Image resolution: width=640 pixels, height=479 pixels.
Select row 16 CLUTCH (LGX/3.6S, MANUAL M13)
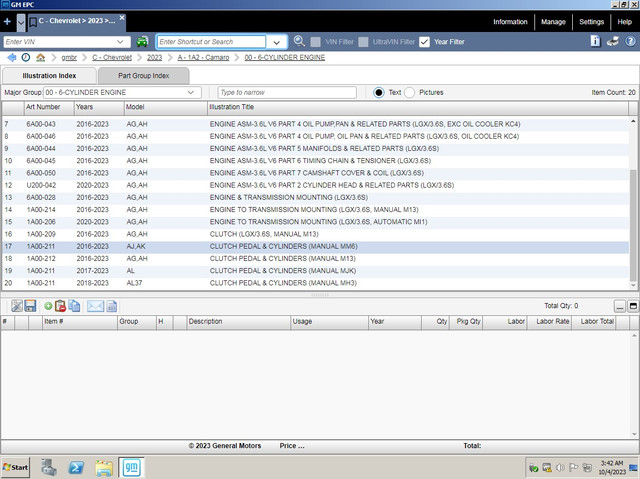[x=315, y=234]
